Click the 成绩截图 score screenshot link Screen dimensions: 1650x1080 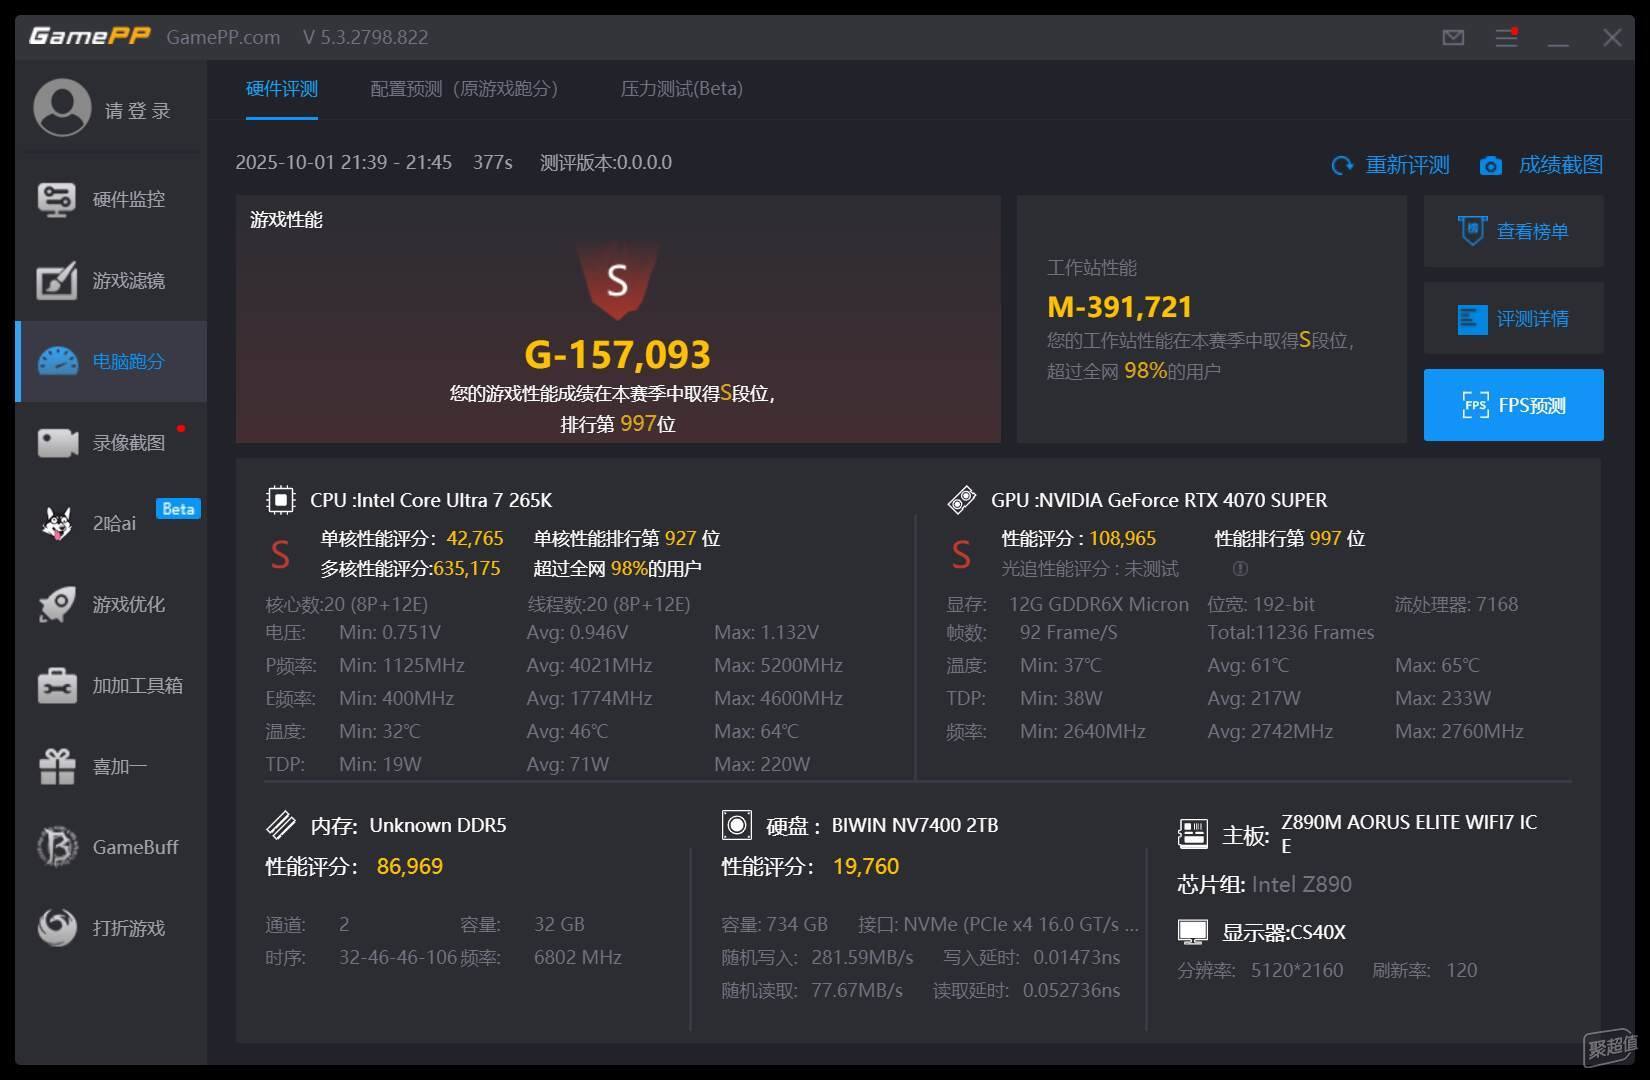click(x=1542, y=165)
